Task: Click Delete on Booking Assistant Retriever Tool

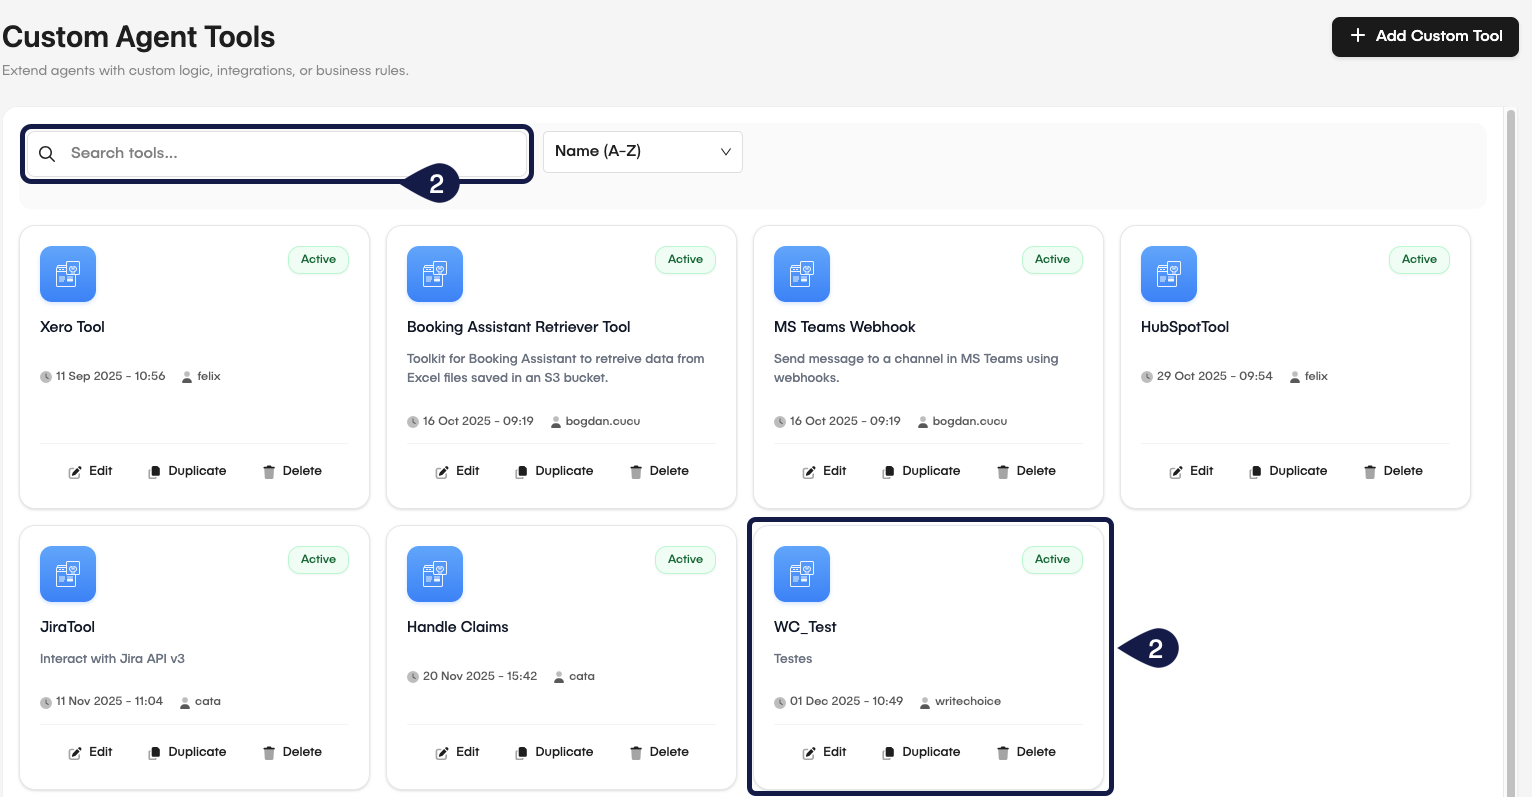Action: [x=659, y=470]
